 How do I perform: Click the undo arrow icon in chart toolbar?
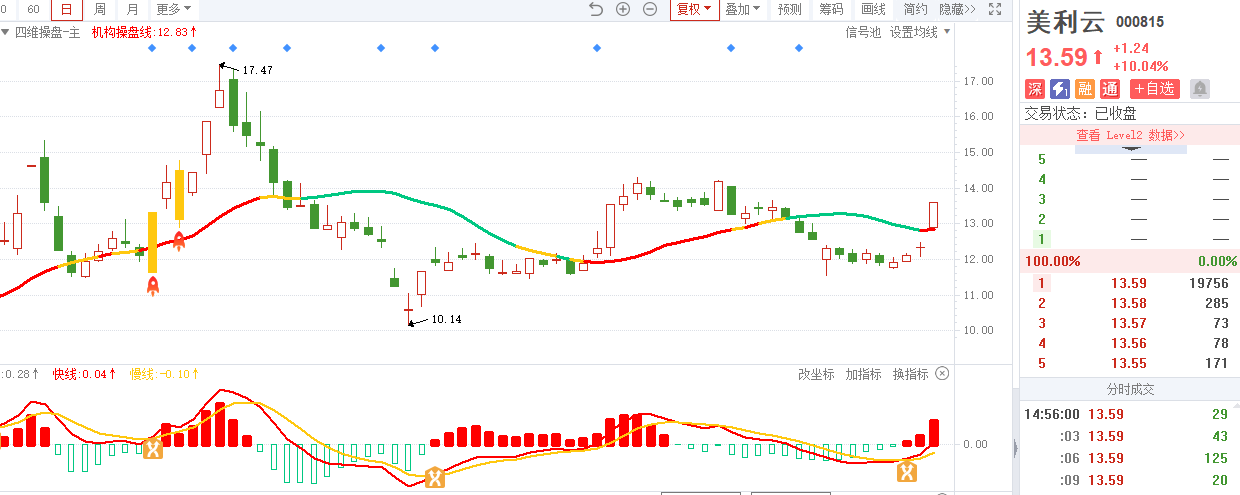tap(597, 9)
